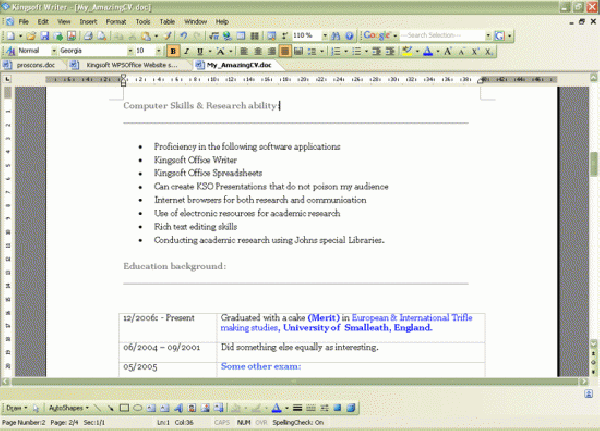The width and height of the screenshot is (600, 431).
Task: Toggle numbered list formatting
Action: [336, 51]
